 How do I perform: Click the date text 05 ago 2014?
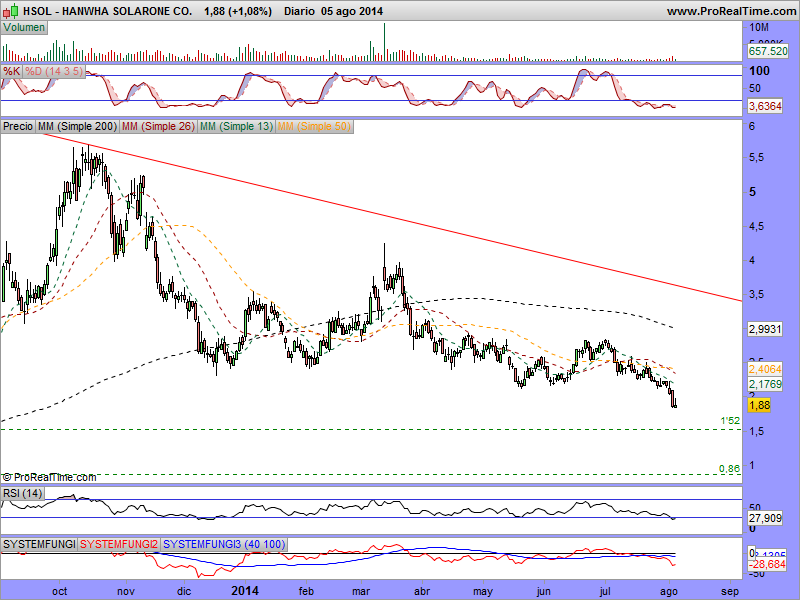click(x=352, y=11)
